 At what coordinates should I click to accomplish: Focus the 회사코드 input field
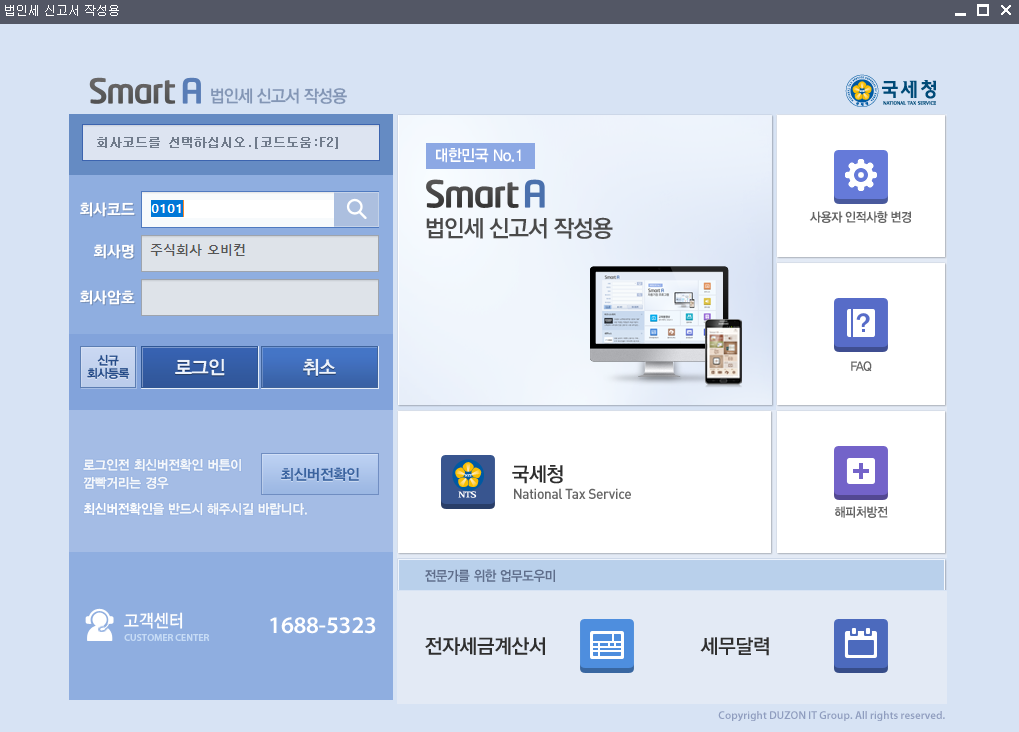(238, 209)
